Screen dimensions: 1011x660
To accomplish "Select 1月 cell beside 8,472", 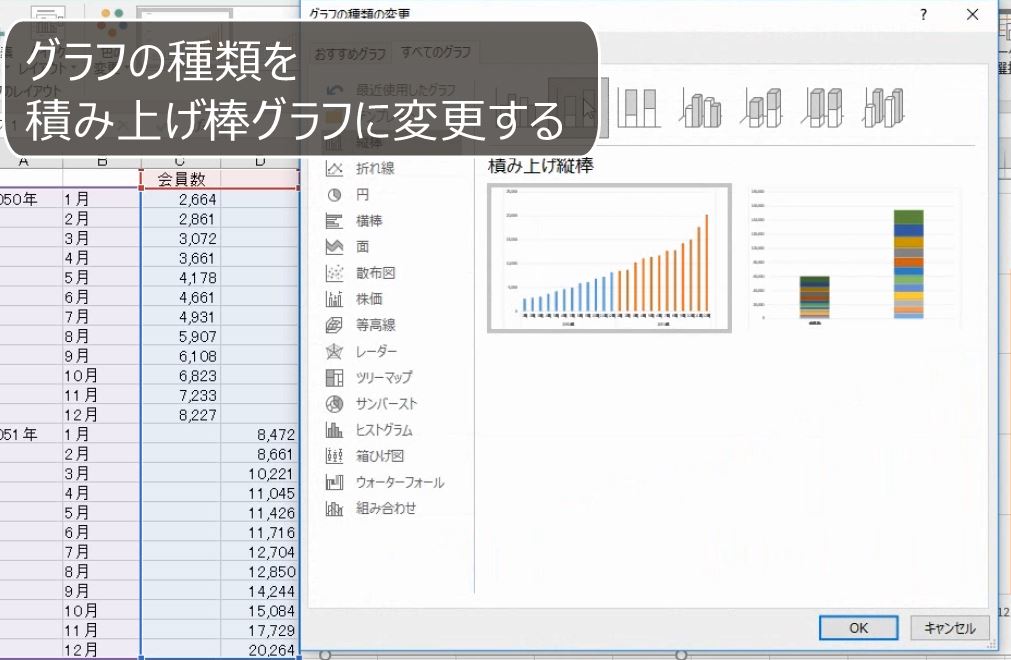I will pyautogui.click(x=101, y=434).
